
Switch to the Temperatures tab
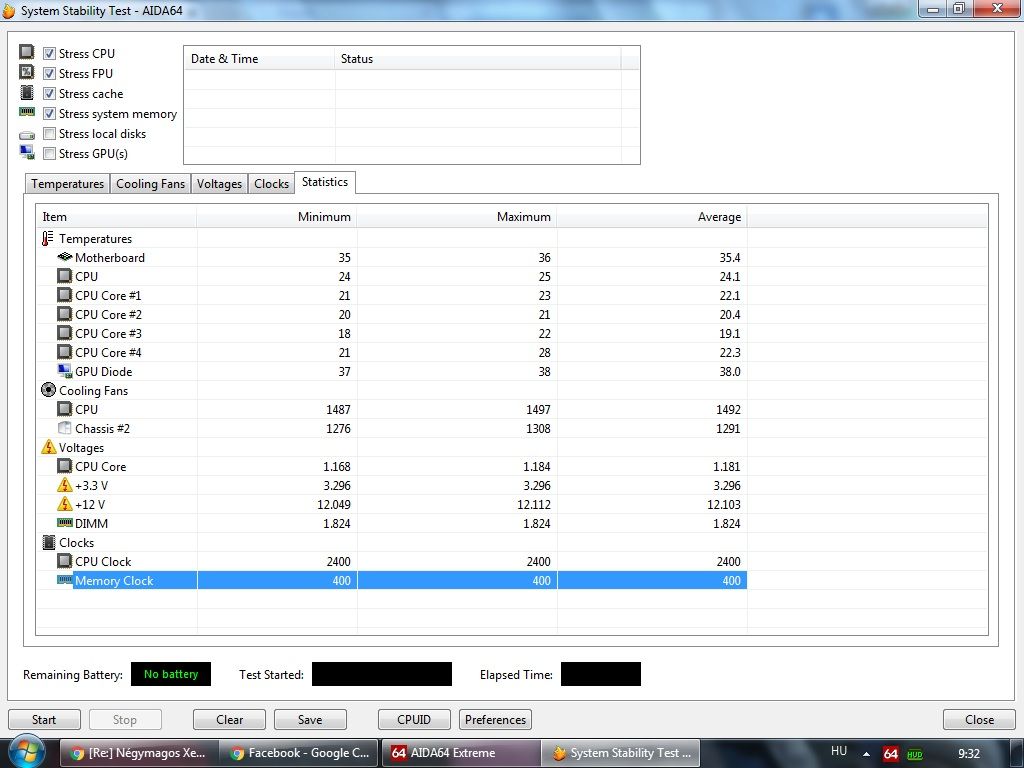67,184
